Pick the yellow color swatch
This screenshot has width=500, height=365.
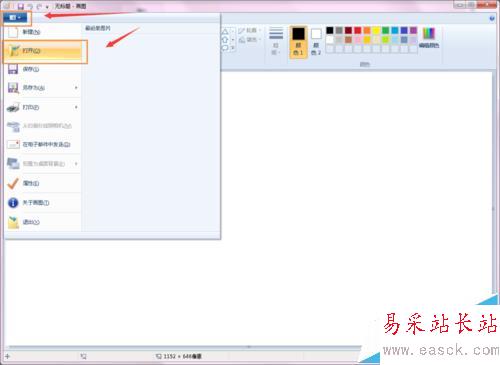[x=376, y=31]
